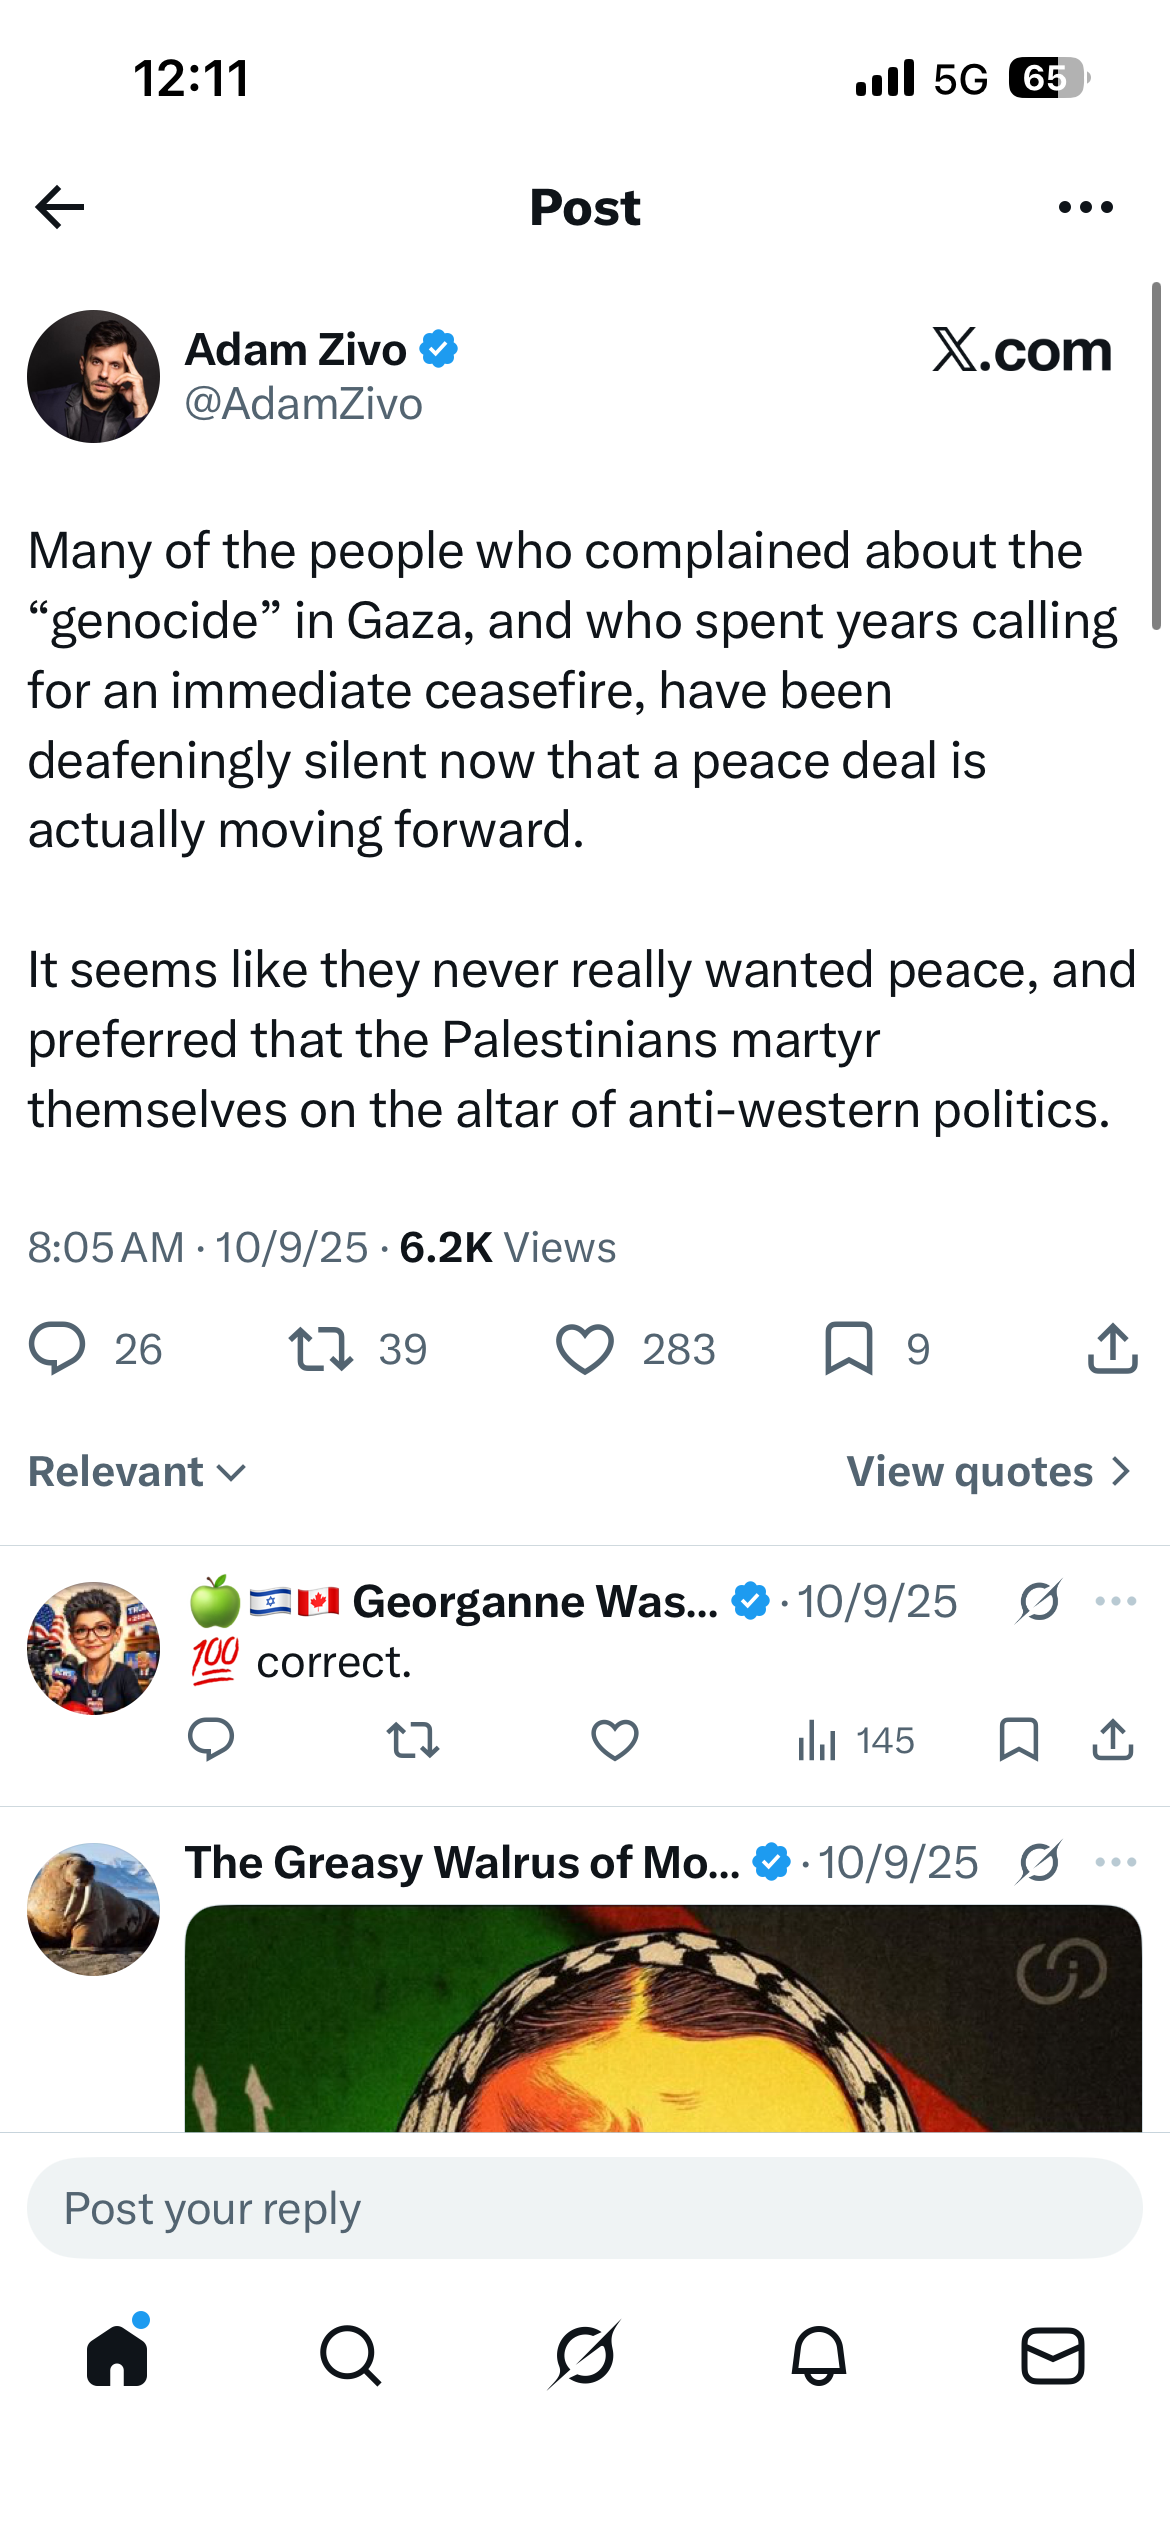Bookmark Adam Zivo's post
The image size is (1170, 2532).
tap(848, 1349)
